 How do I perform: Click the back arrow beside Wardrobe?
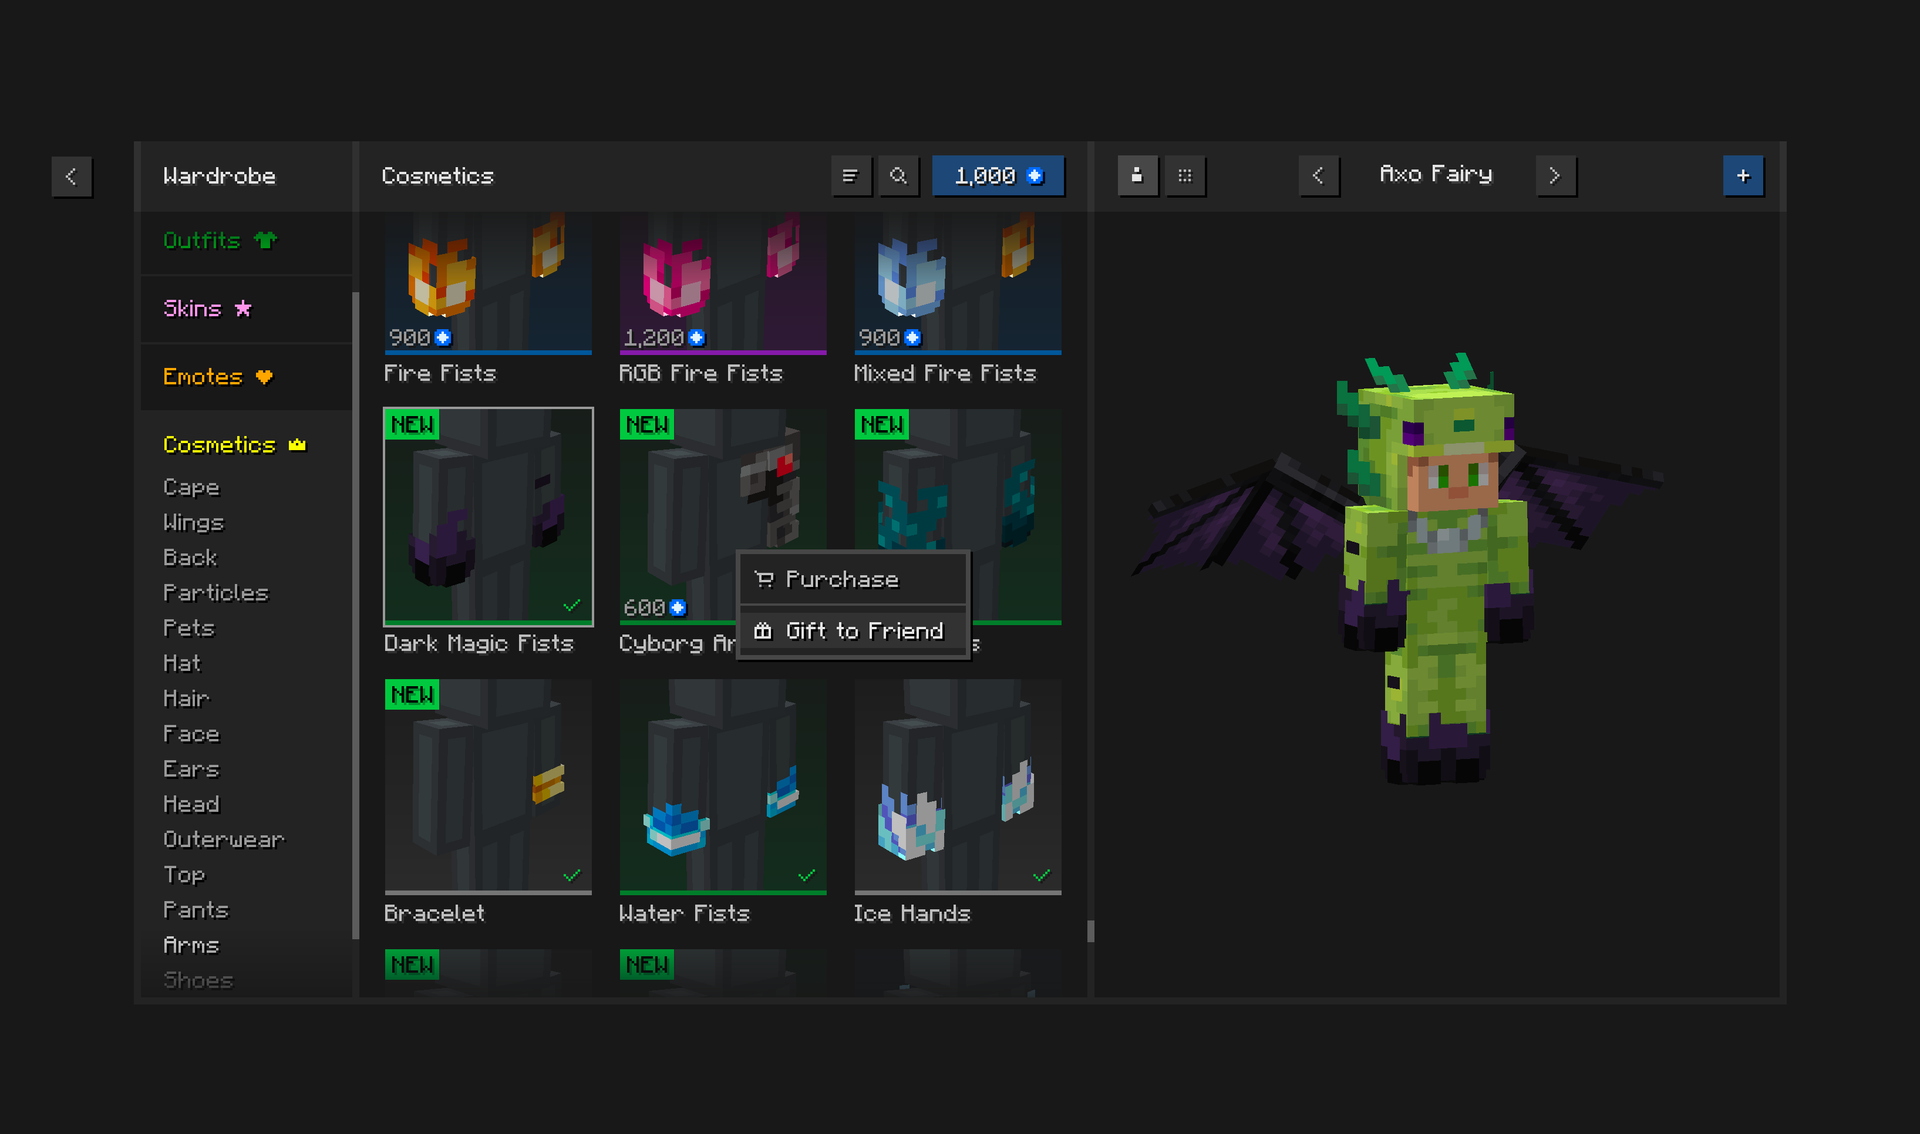click(71, 176)
